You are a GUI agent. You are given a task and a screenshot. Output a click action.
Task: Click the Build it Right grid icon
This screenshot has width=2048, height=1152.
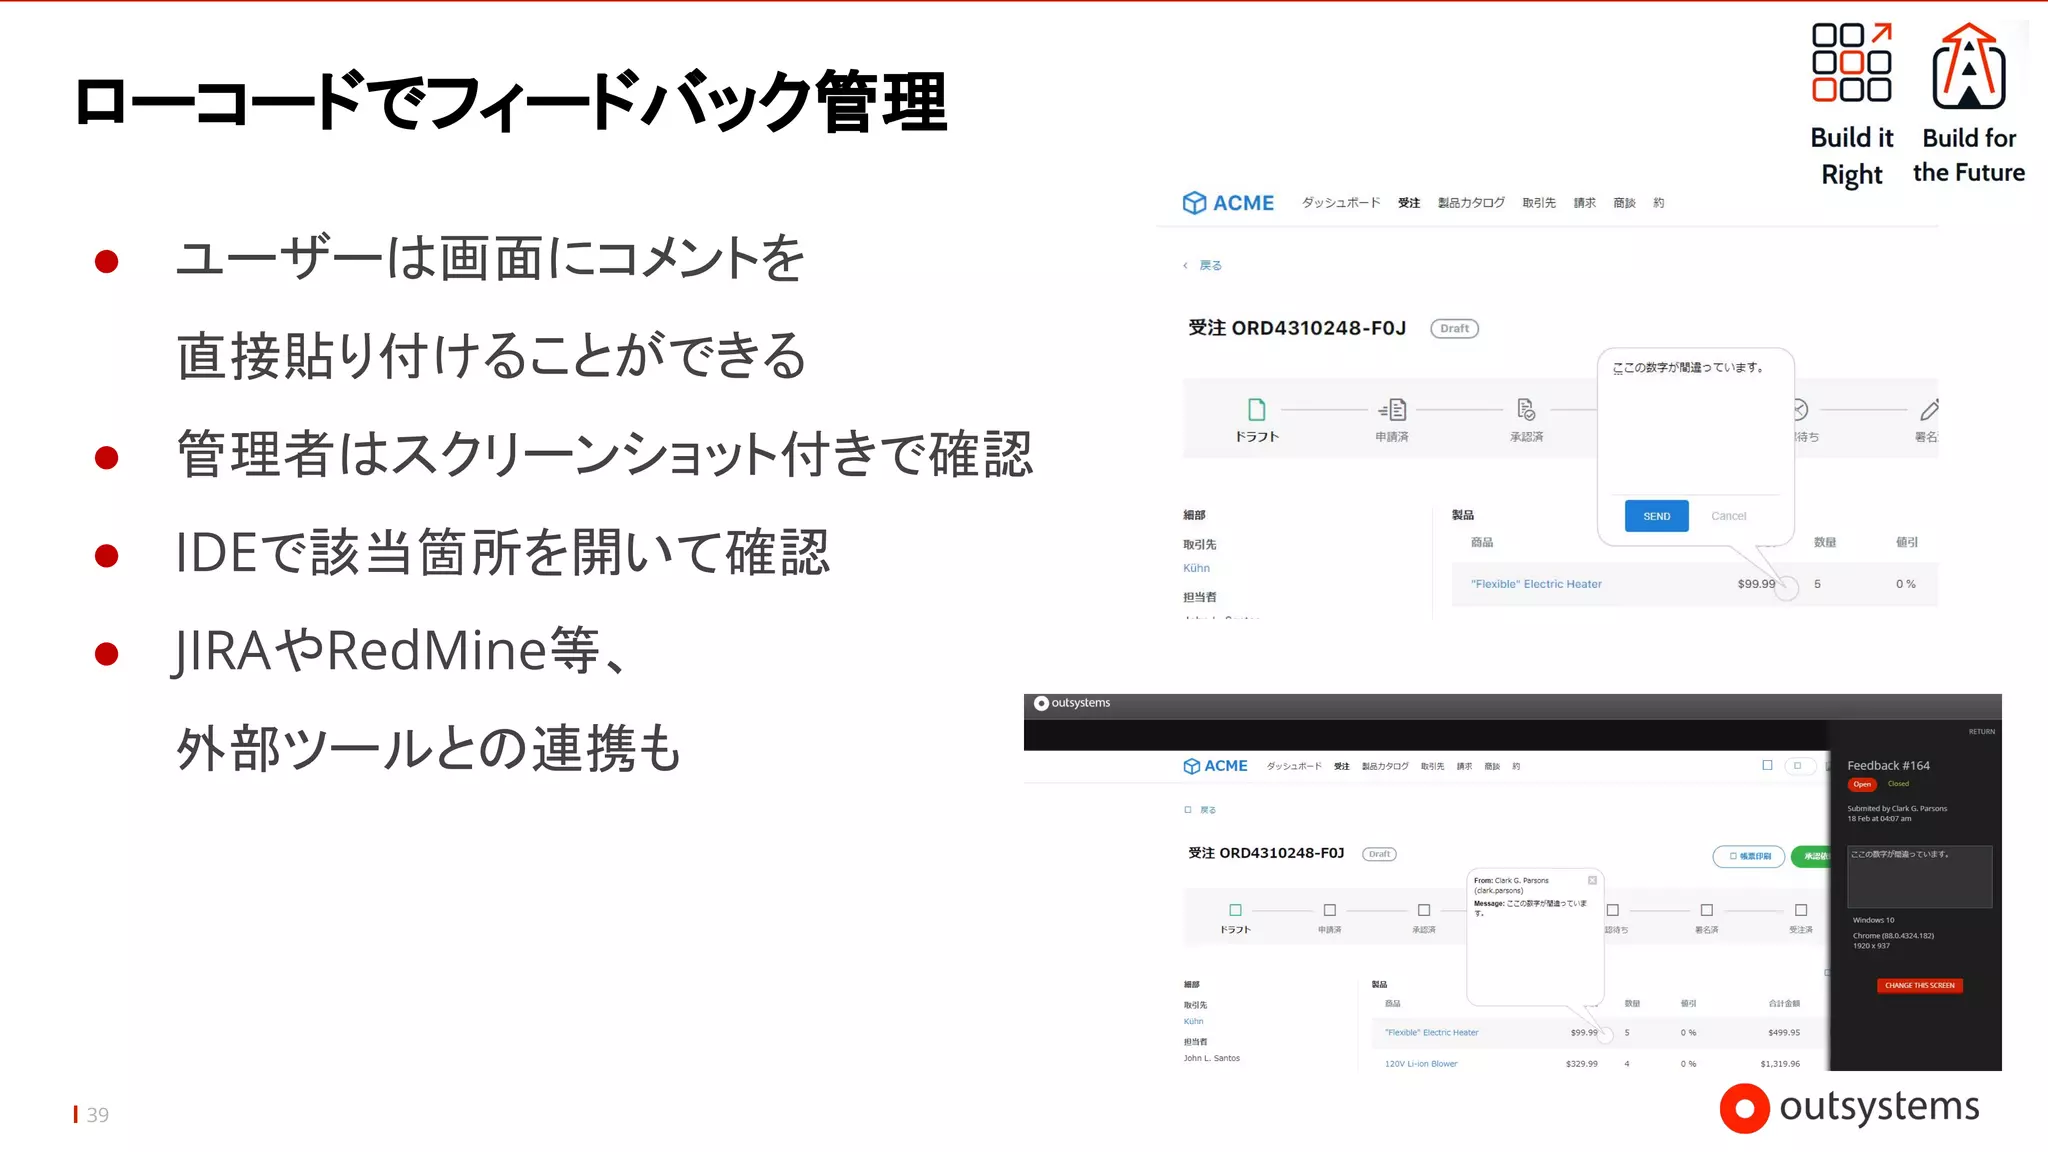click(x=1851, y=62)
